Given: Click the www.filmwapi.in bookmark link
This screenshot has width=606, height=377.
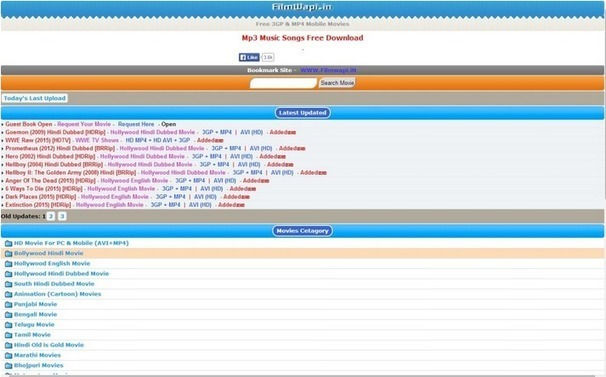Looking at the screenshot, I should pyautogui.click(x=328, y=70).
